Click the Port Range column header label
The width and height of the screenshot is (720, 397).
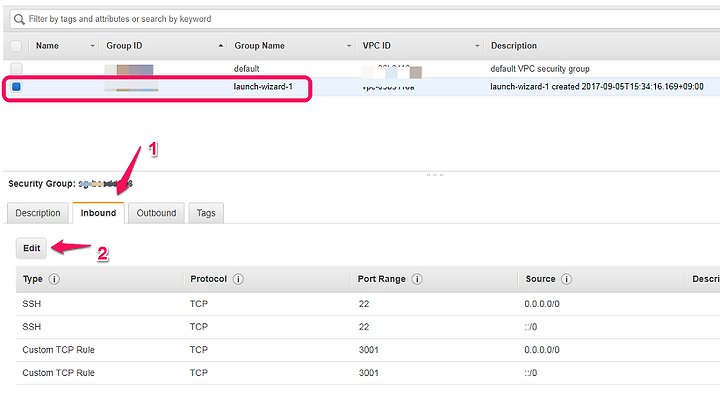pos(382,279)
